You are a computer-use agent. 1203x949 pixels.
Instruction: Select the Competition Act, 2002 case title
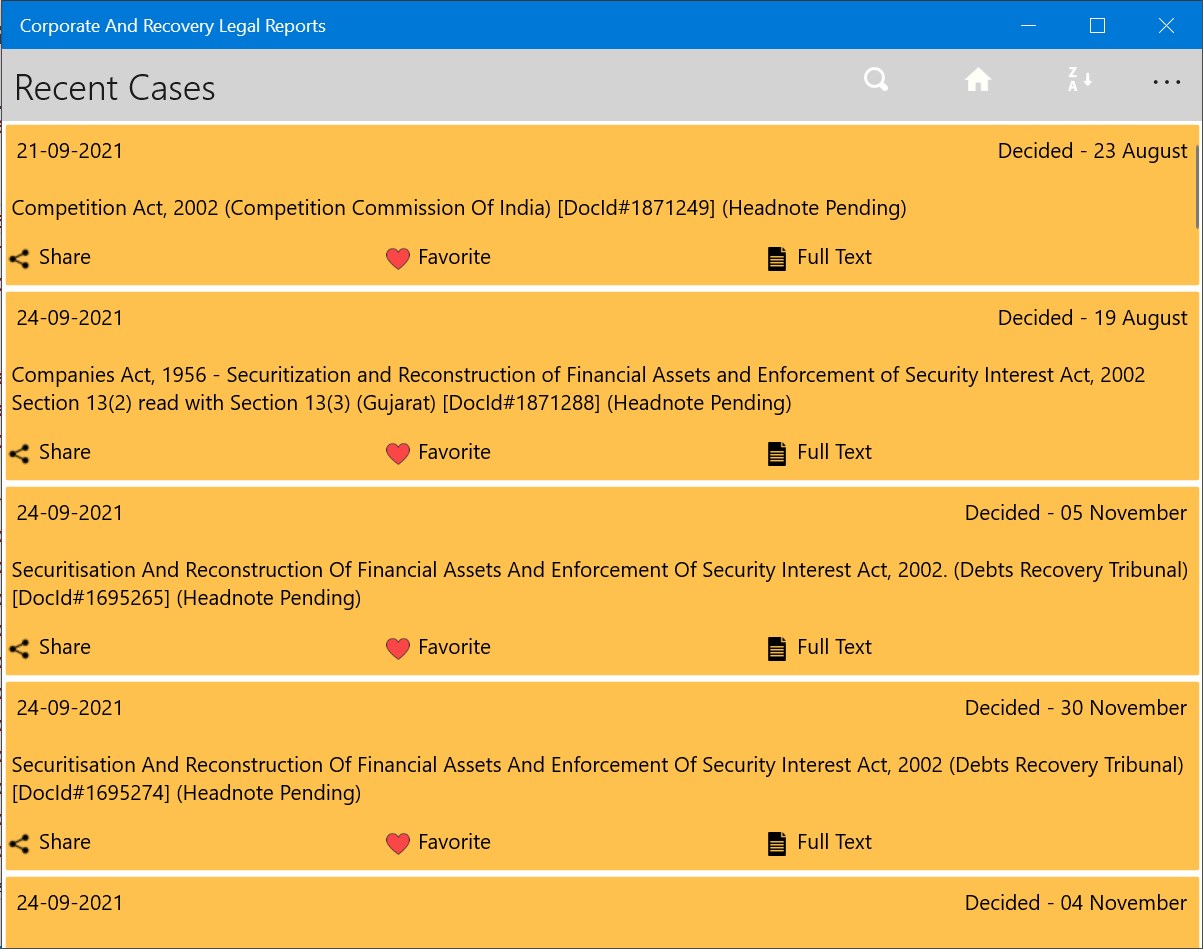(x=458, y=208)
